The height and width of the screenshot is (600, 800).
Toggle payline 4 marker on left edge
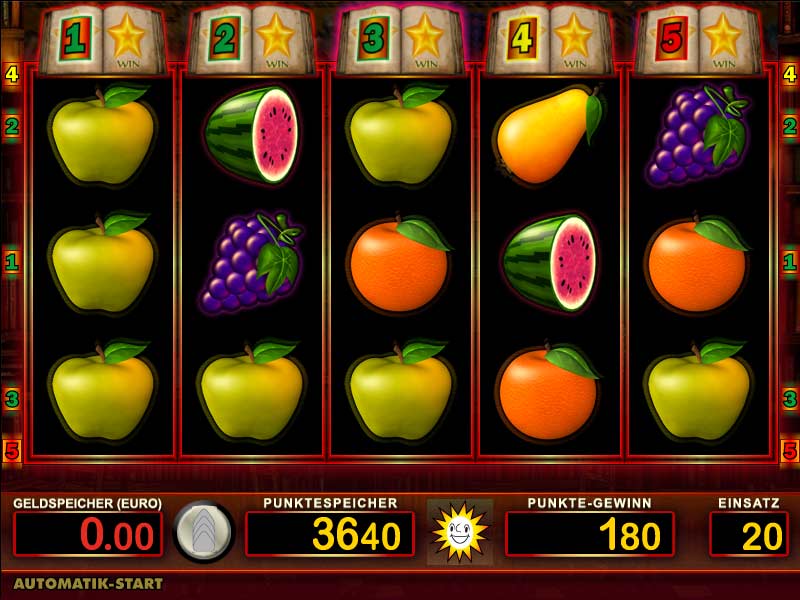[11, 74]
